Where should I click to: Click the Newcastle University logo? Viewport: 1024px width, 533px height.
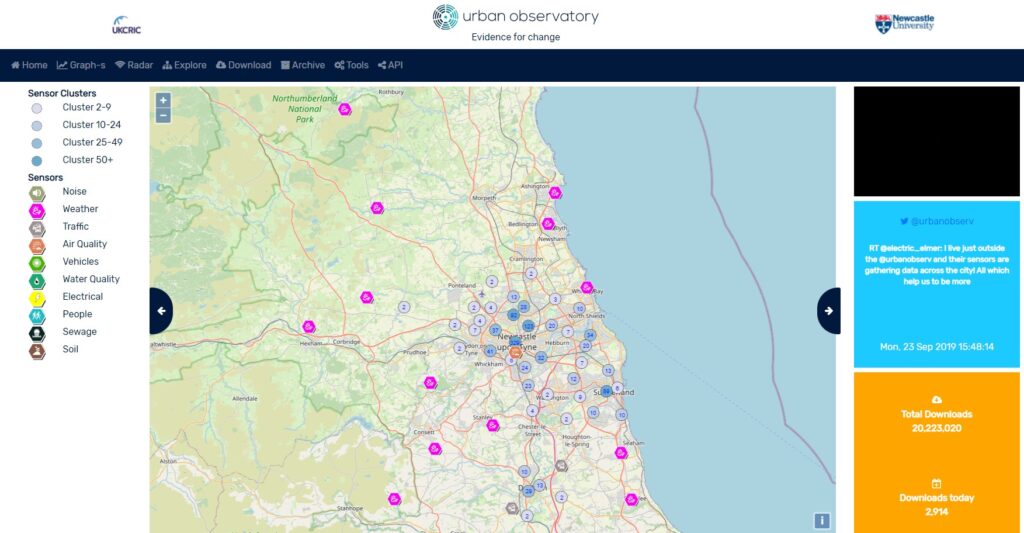[904, 24]
